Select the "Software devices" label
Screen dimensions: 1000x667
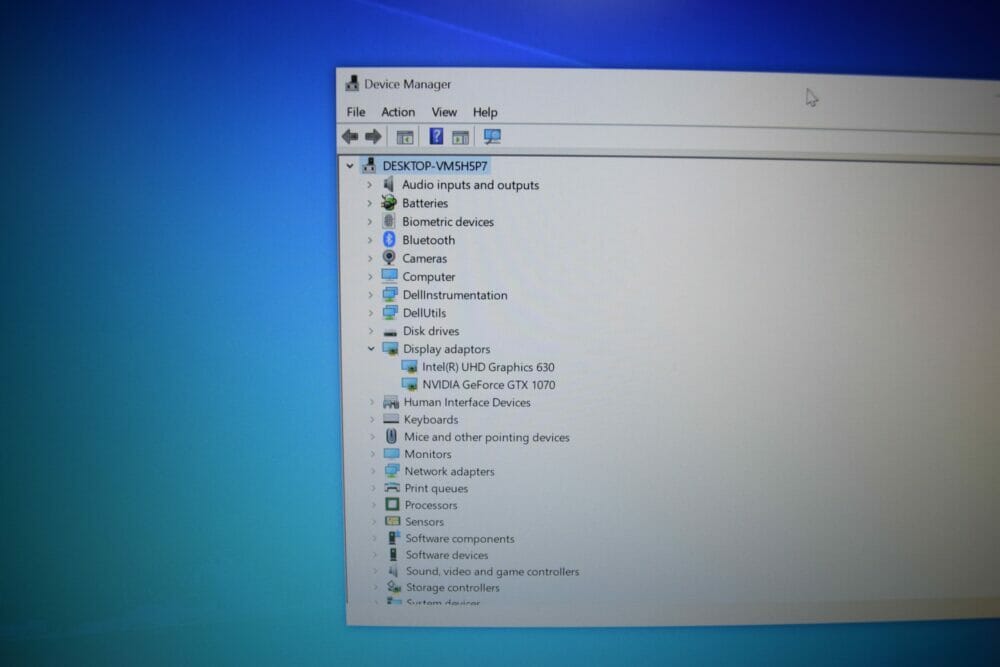click(x=446, y=555)
